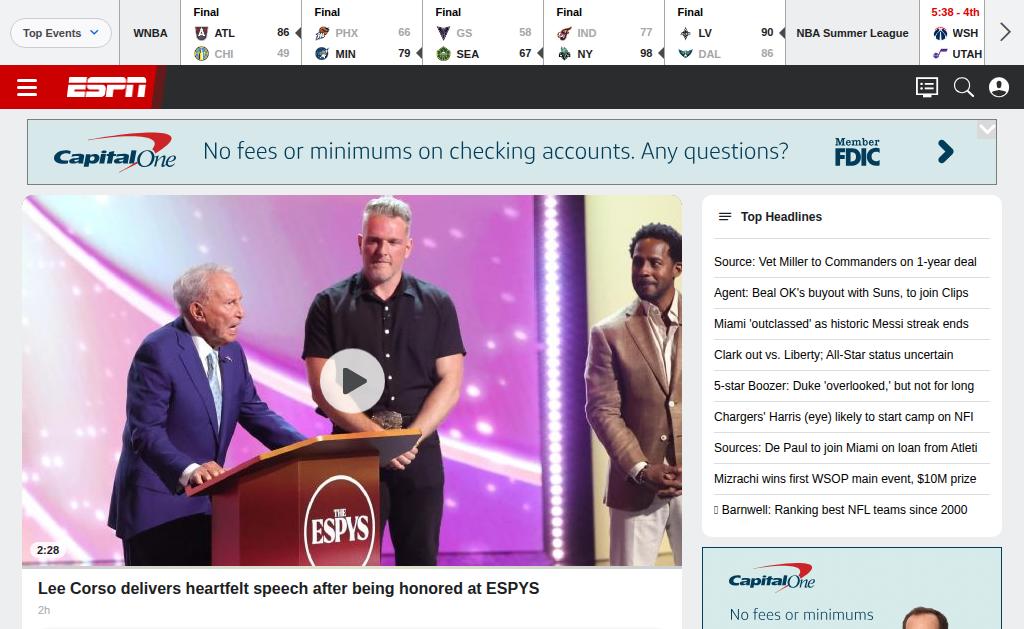The height and width of the screenshot is (629, 1024).
Task: Click the Utah Jazz team logo
Action: [940, 54]
